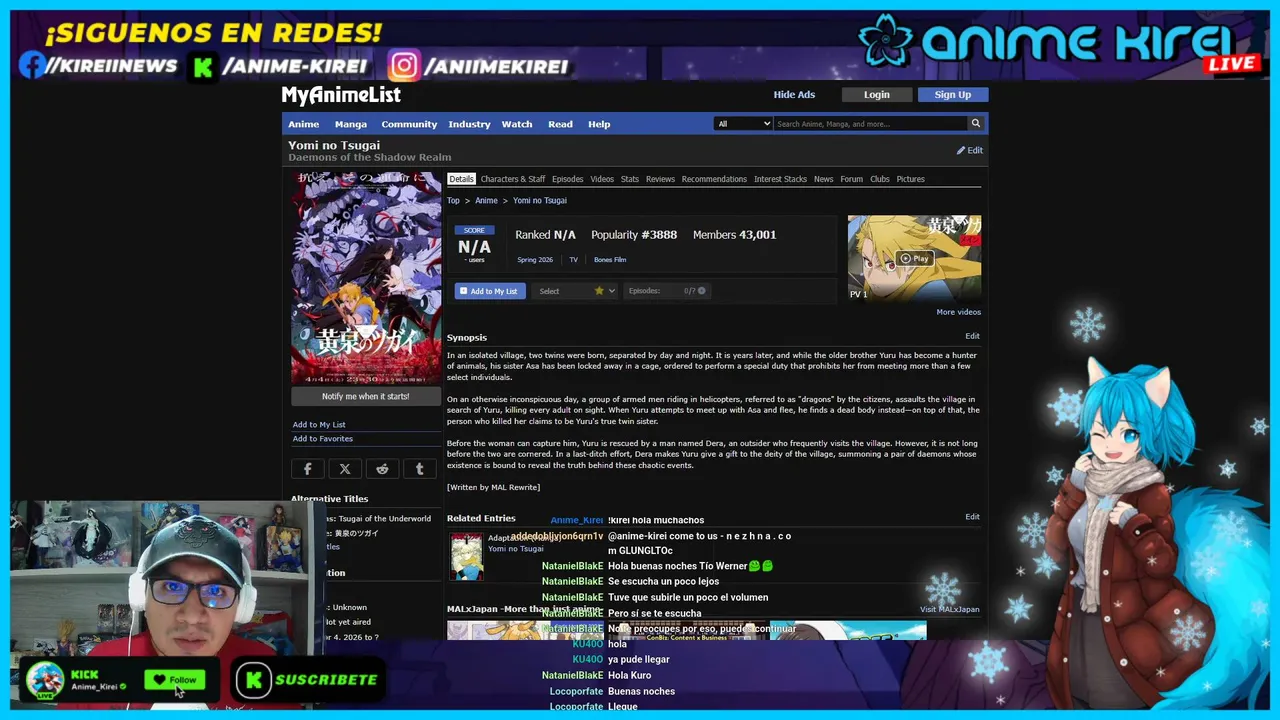Switch to the Videos tab
This screenshot has width=1280, height=720.
pos(602,179)
